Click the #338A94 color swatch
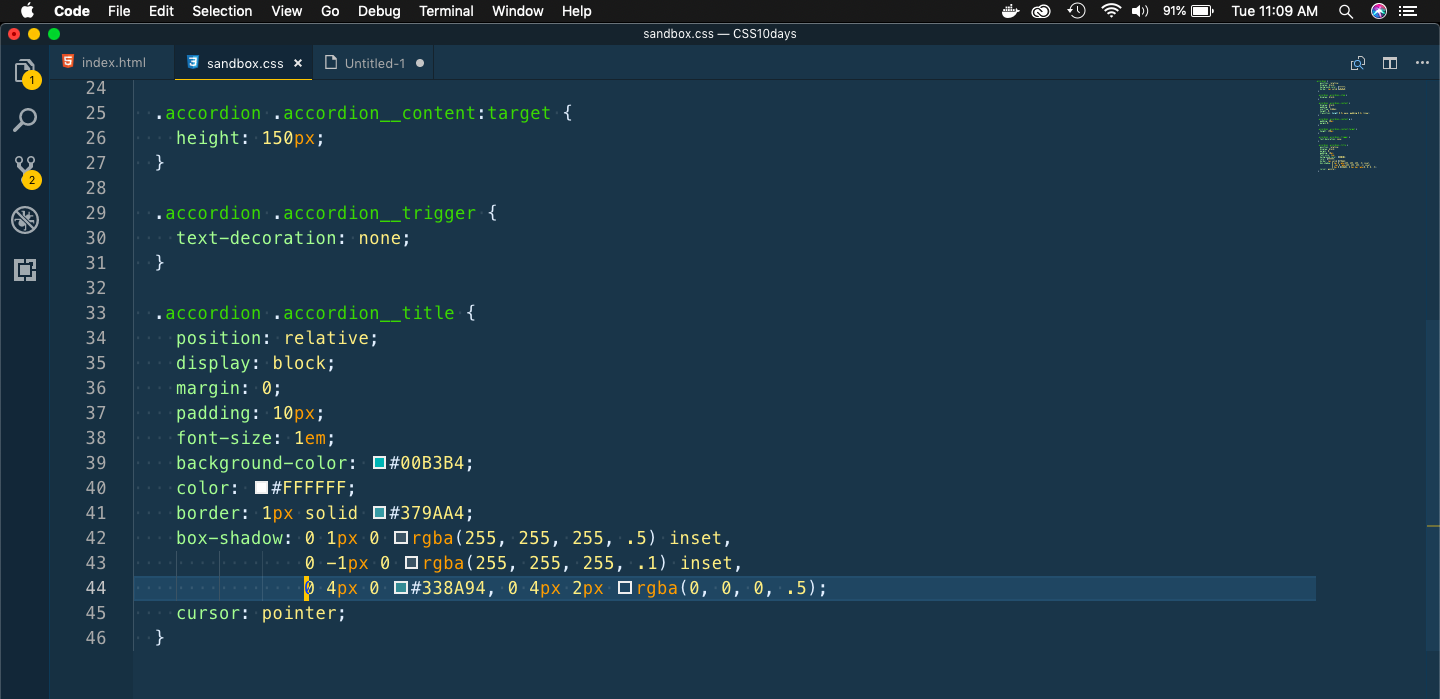This screenshot has height=699, width=1440. tap(401, 588)
